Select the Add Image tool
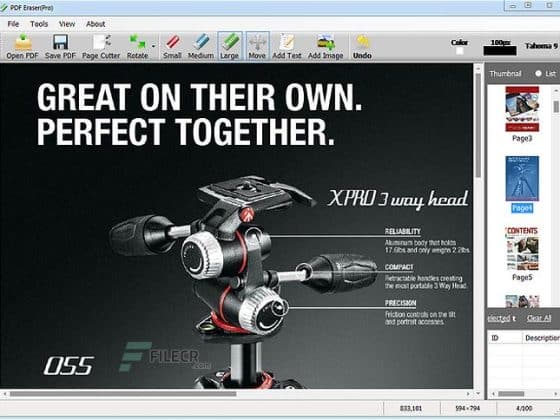Viewport: 560px width, 420px height. tap(325, 46)
